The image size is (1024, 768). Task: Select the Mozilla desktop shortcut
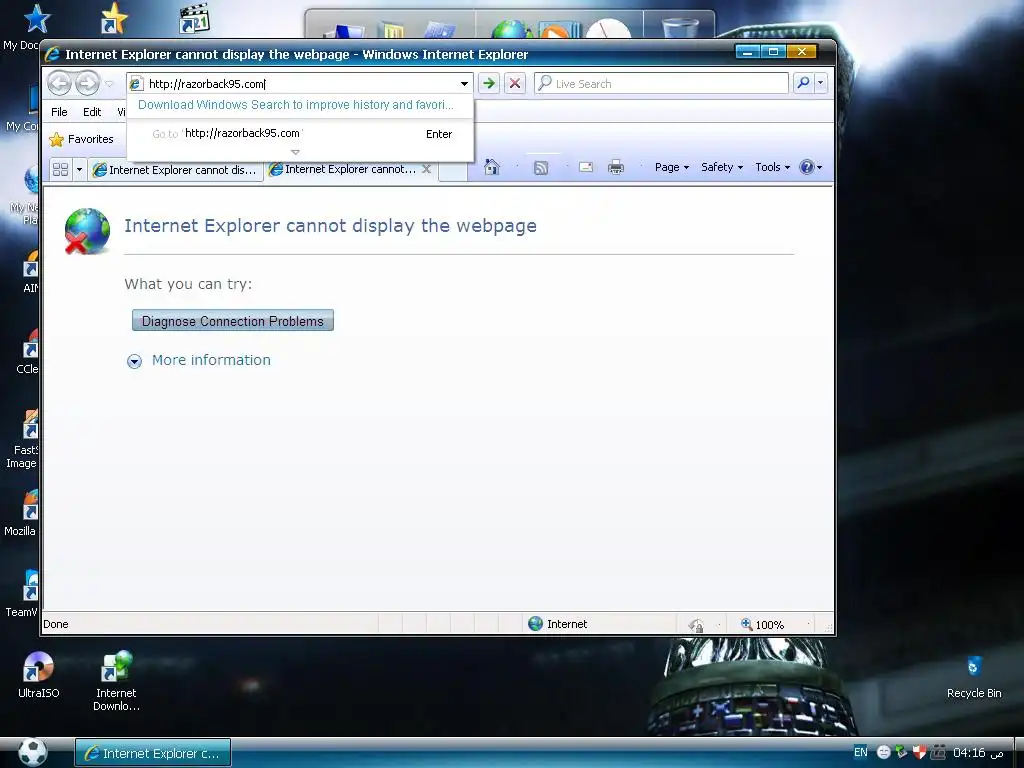pyautogui.click(x=22, y=514)
